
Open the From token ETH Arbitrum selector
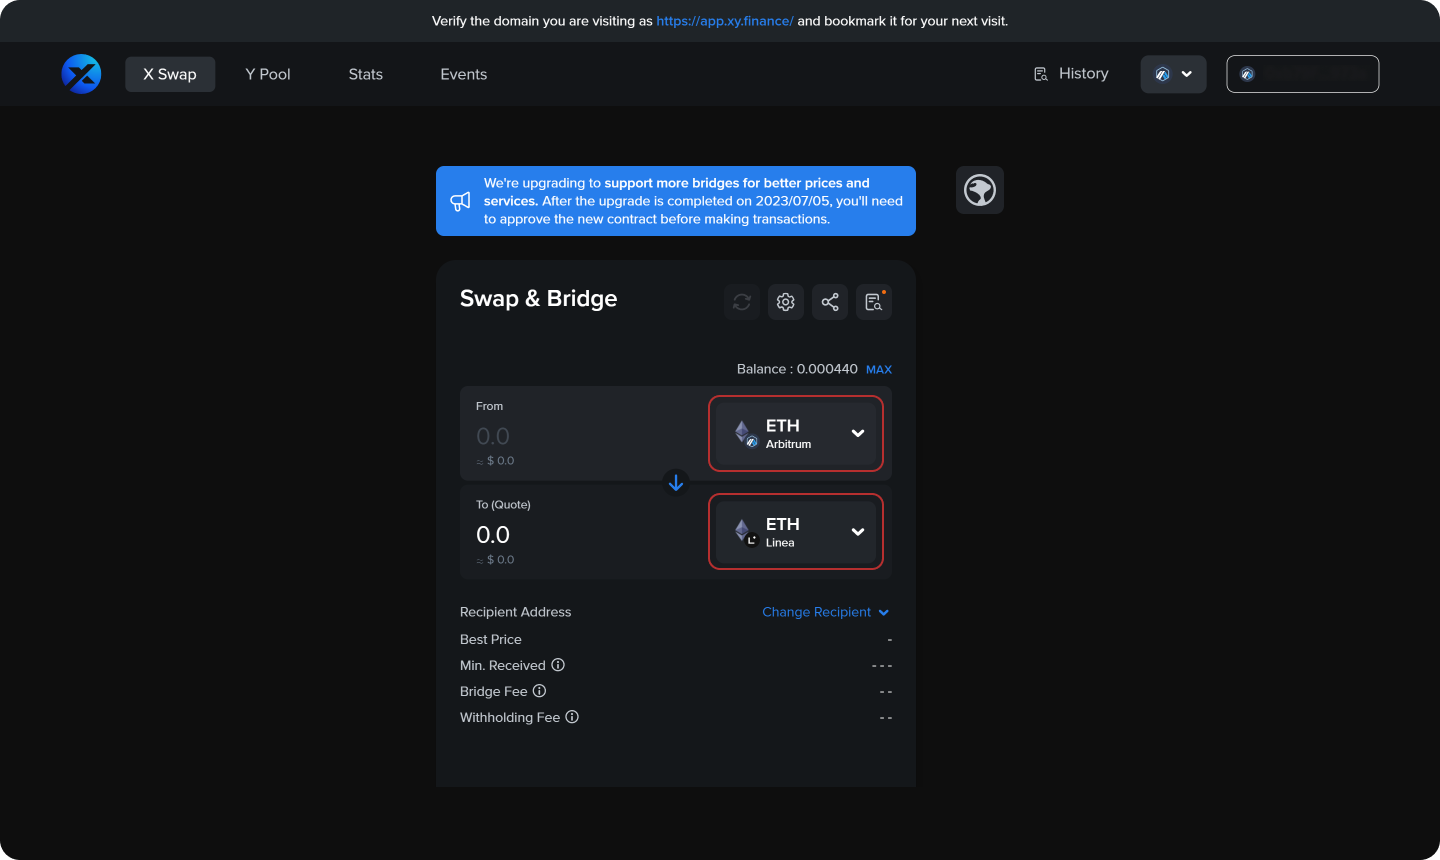click(796, 434)
